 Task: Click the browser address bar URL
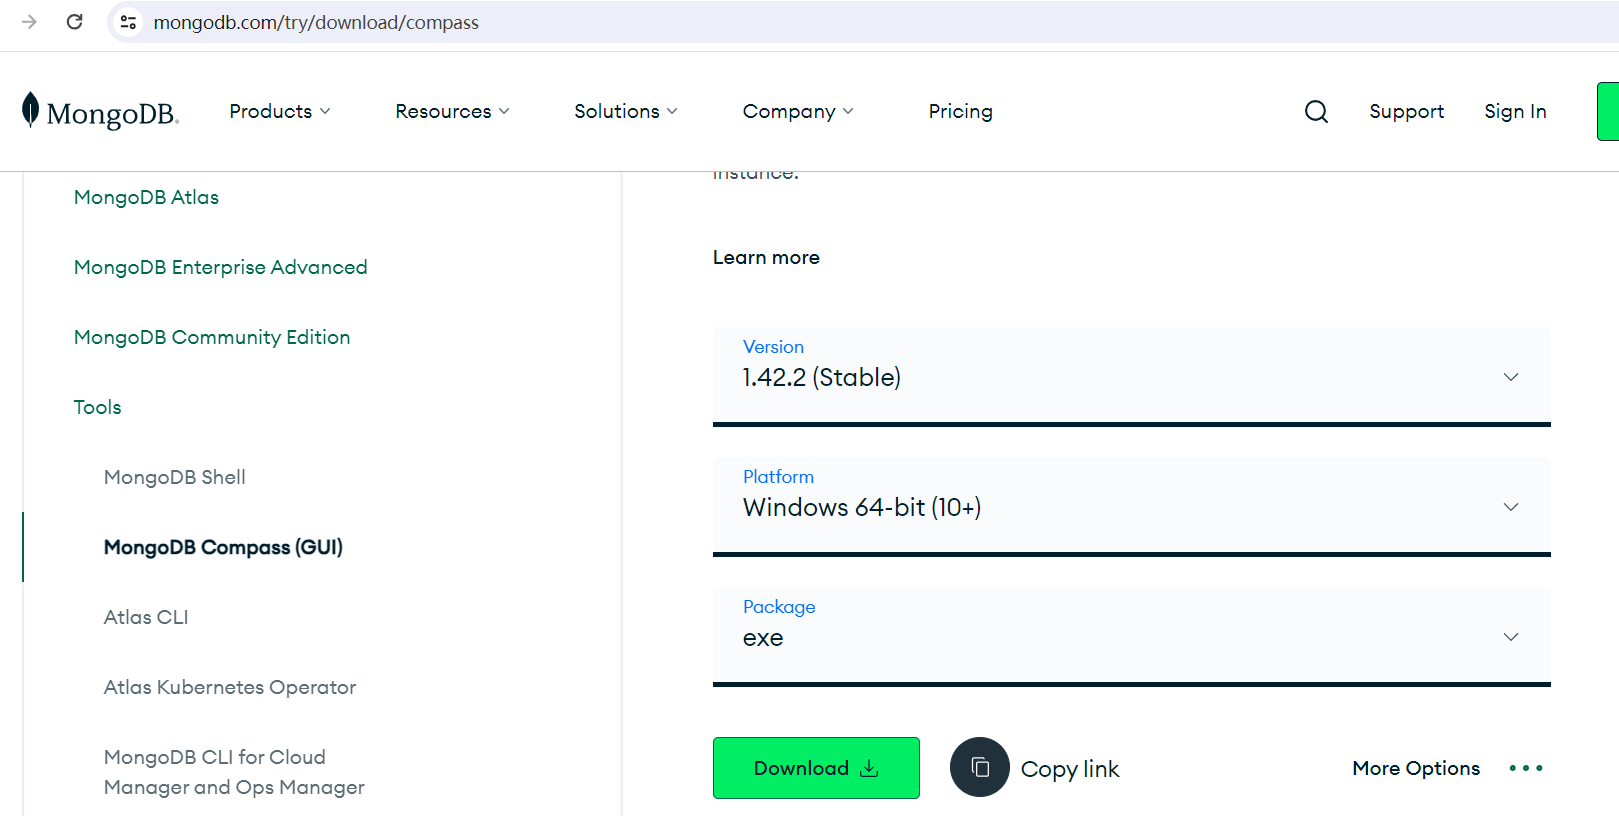(x=316, y=22)
